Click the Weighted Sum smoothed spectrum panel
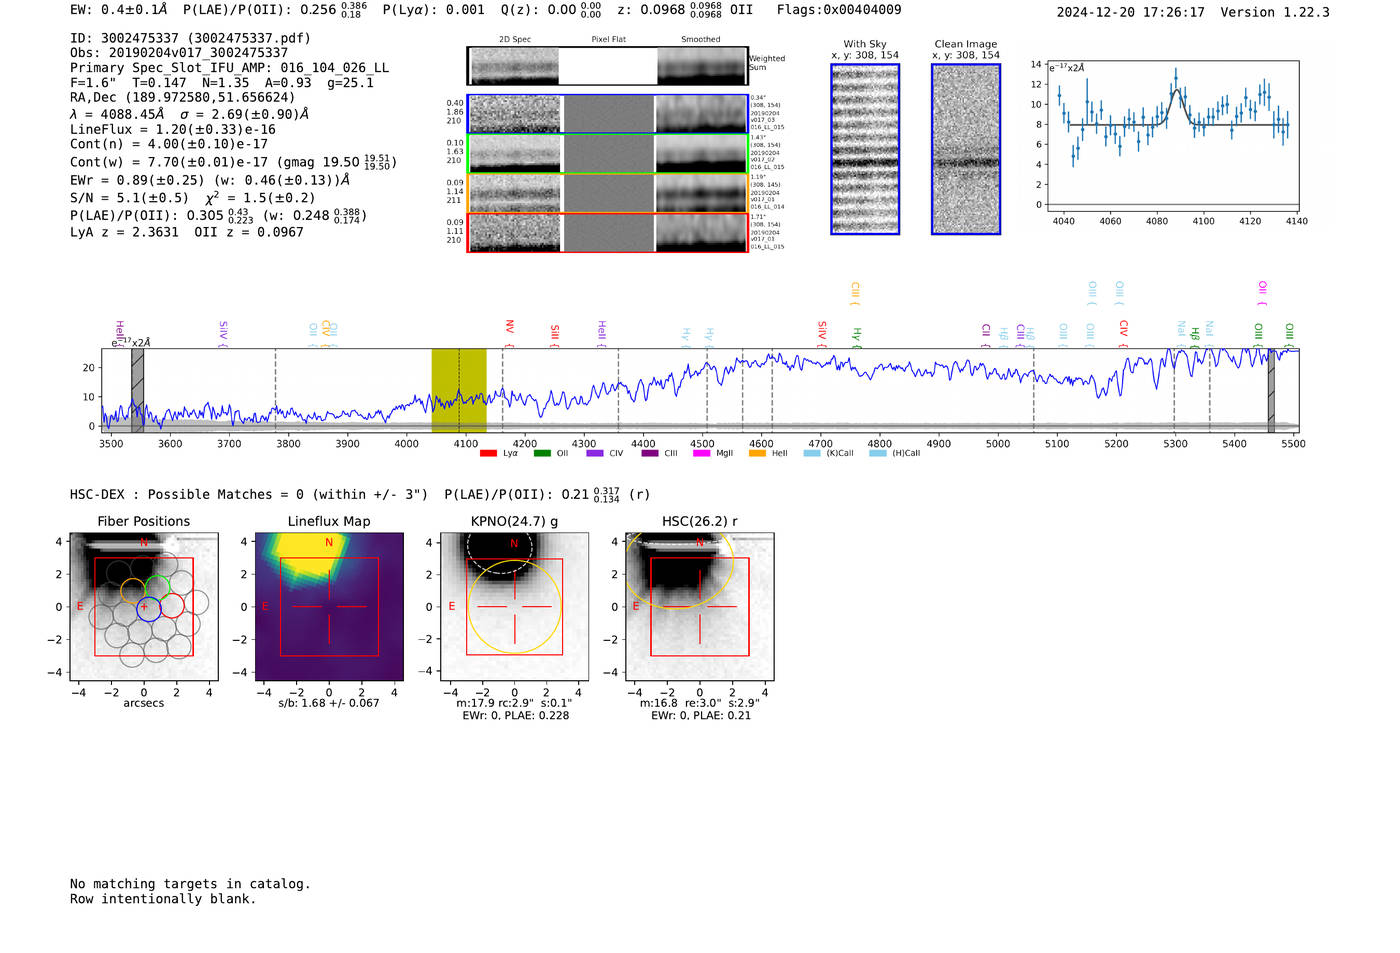This screenshot has height=953, width=1400. point(701,66)
